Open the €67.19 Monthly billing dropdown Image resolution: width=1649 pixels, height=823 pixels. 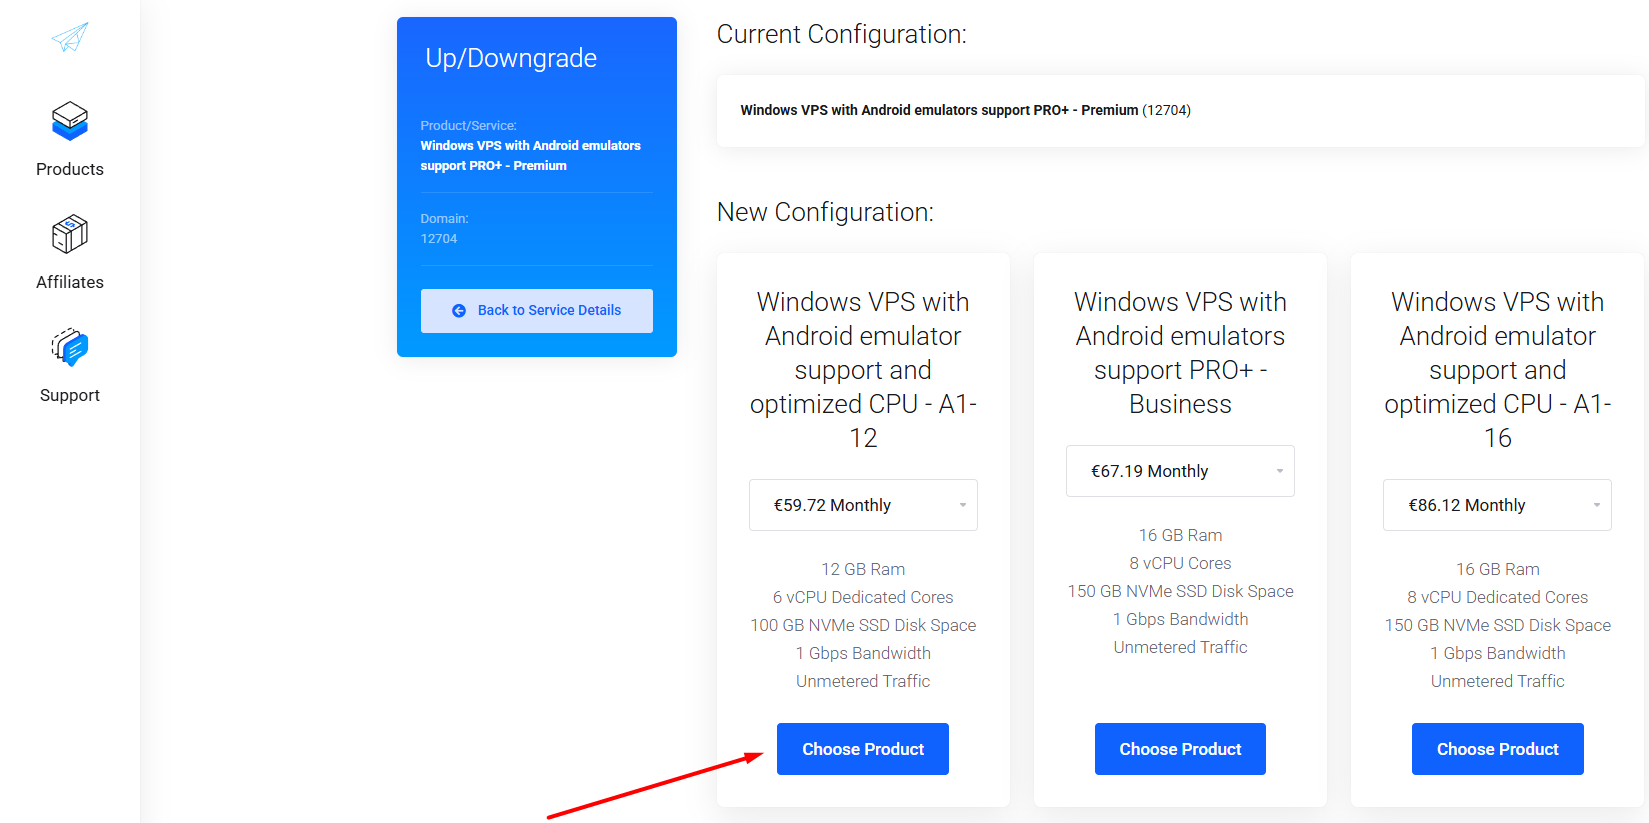click(1180, 471)
